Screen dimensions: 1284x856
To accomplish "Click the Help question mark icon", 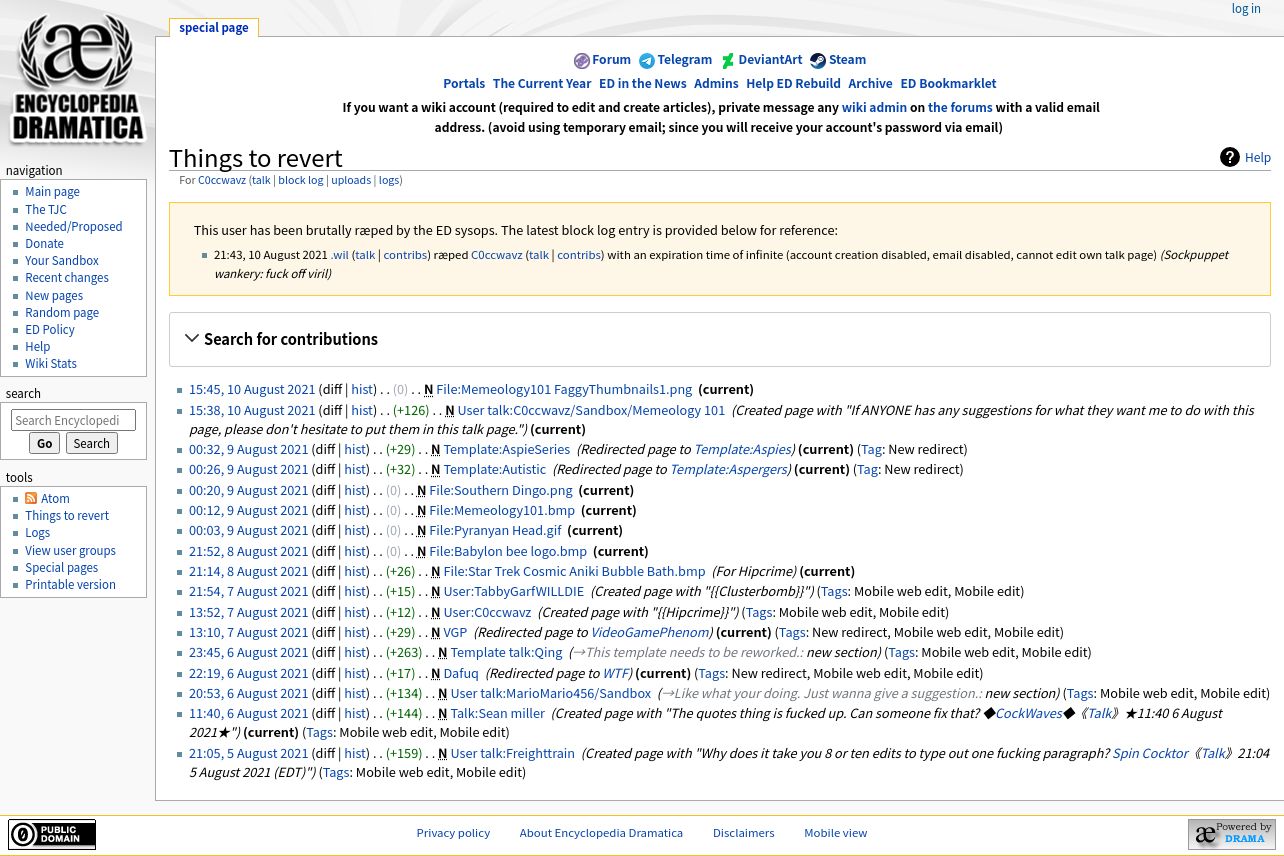I will 1230,157.
